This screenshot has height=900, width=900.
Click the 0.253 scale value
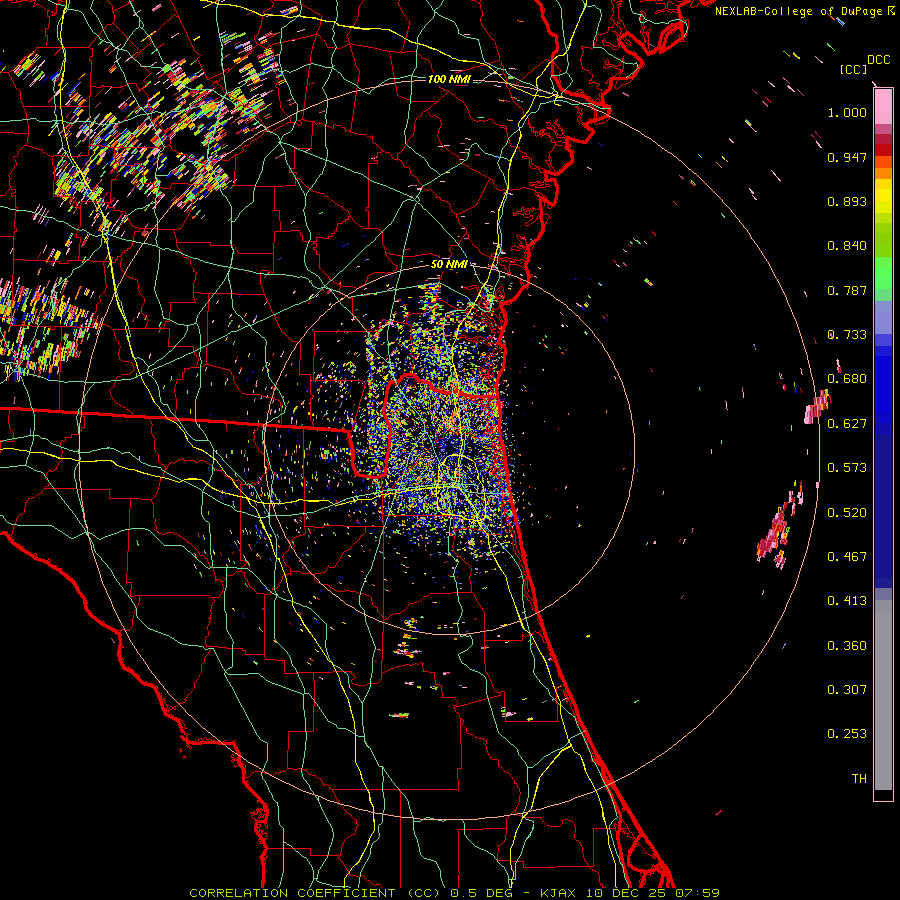click(x=847, y=734)
